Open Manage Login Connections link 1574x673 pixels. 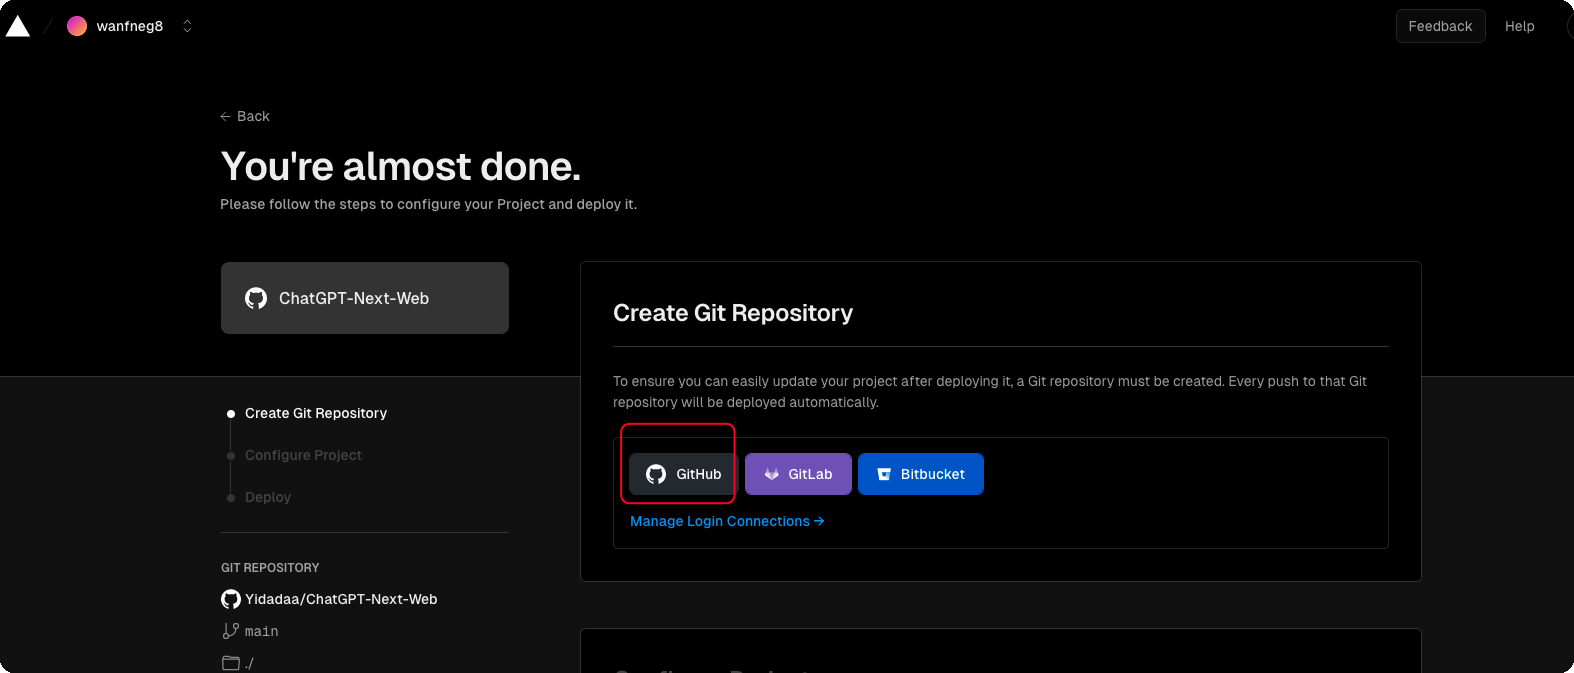coord(727,521)
